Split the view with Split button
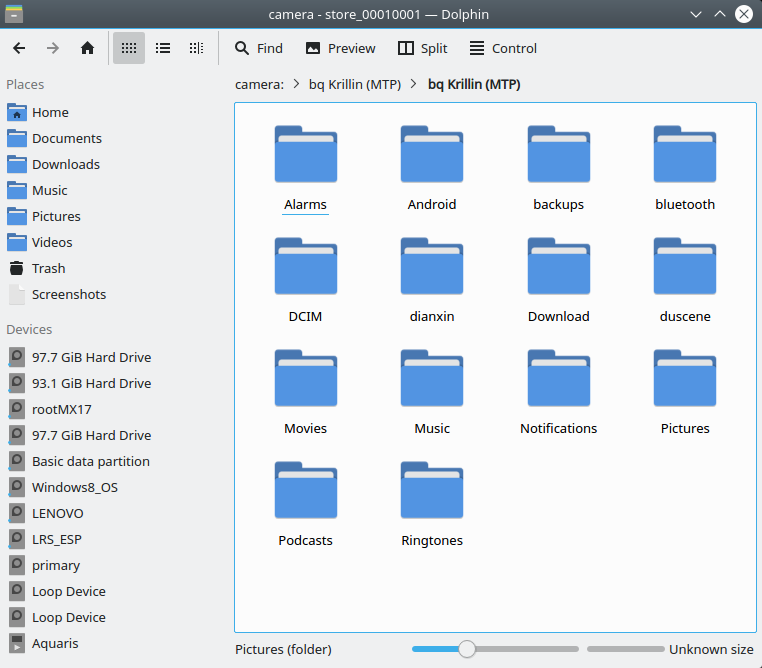Screen dimensions: 762x668 point(422,48)
